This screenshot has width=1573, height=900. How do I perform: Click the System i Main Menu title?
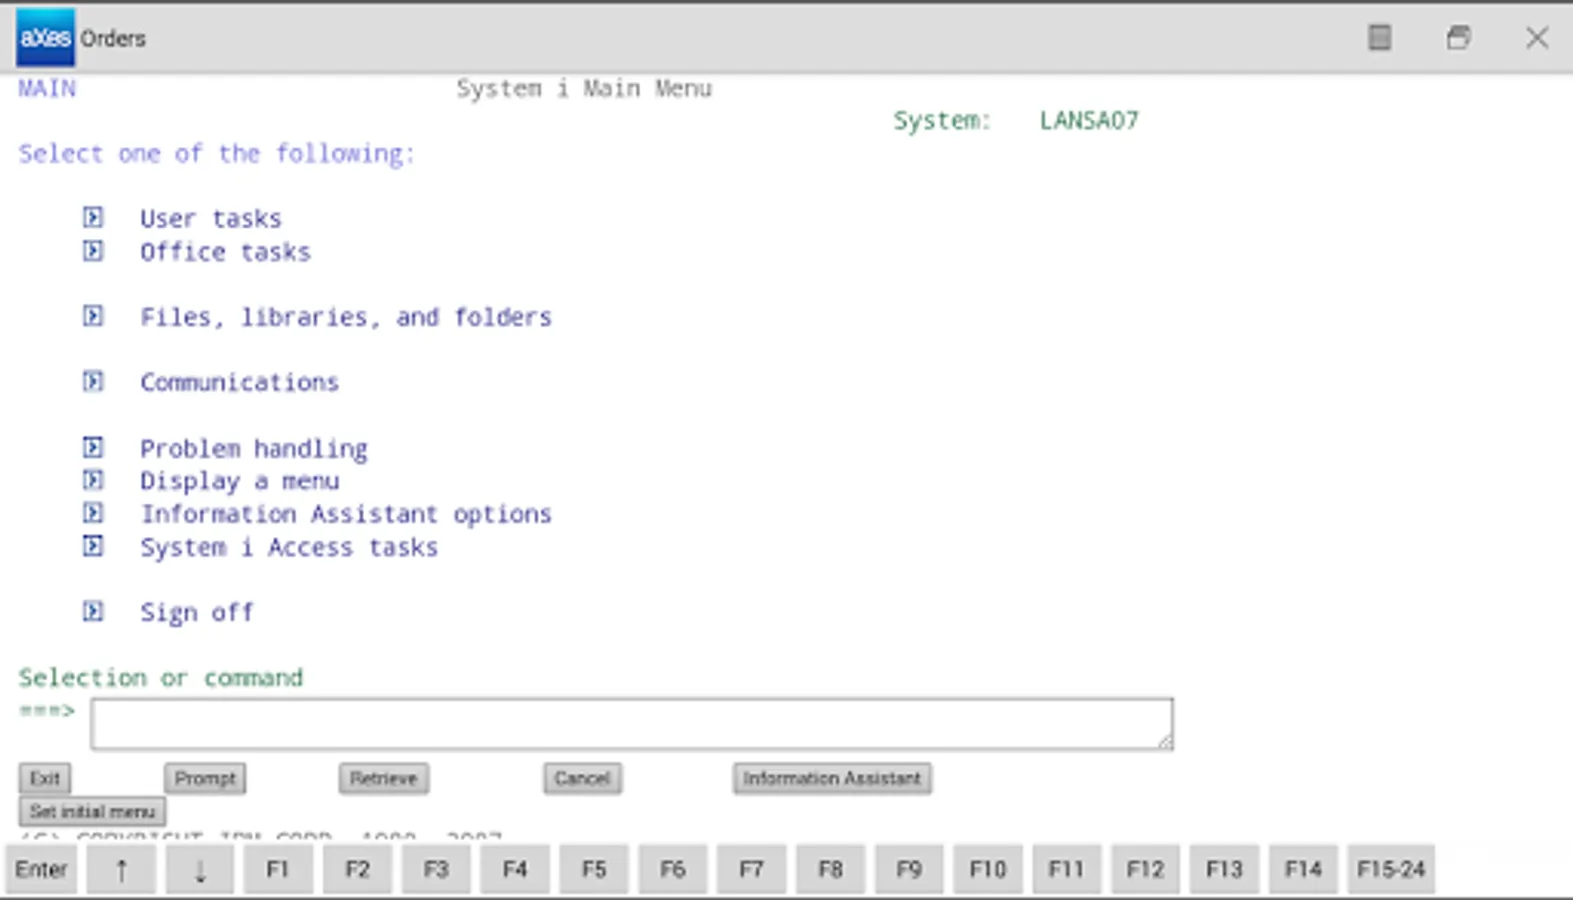585,88
